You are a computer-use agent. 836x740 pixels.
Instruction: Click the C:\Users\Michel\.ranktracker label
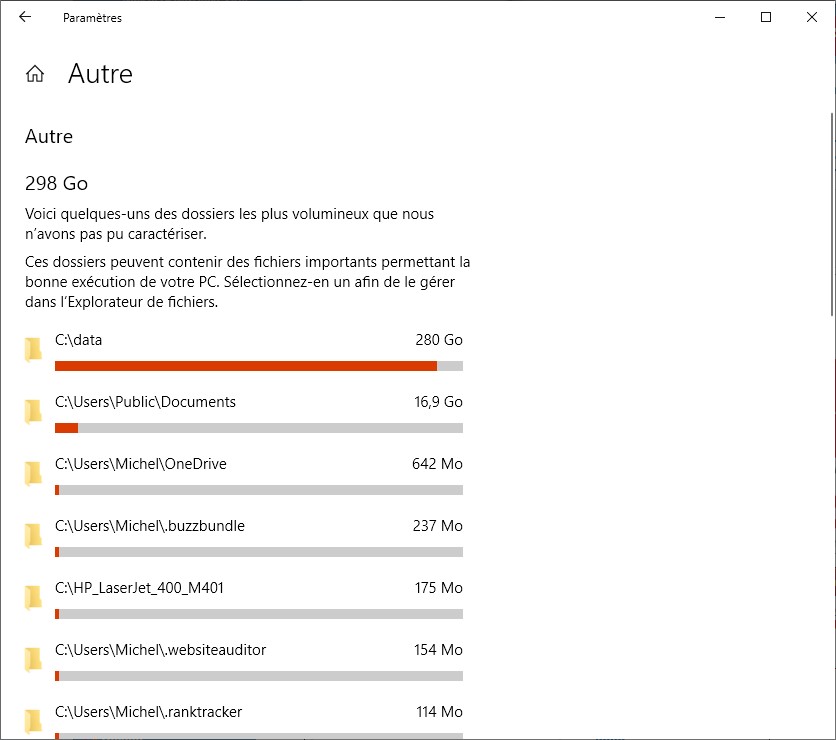148,712
